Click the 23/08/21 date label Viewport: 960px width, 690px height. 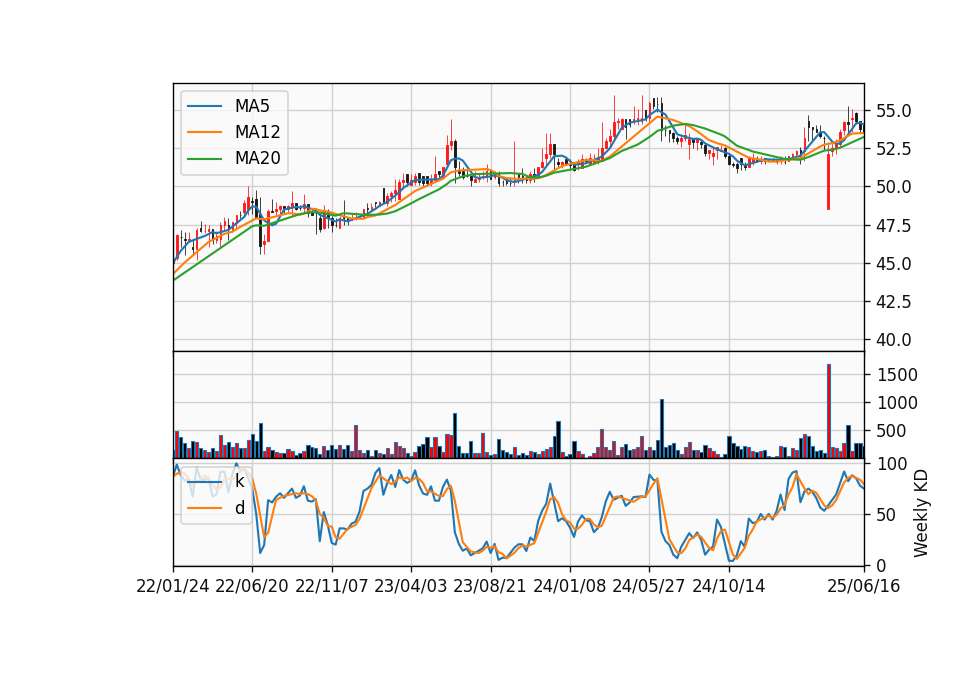(489, 586)
